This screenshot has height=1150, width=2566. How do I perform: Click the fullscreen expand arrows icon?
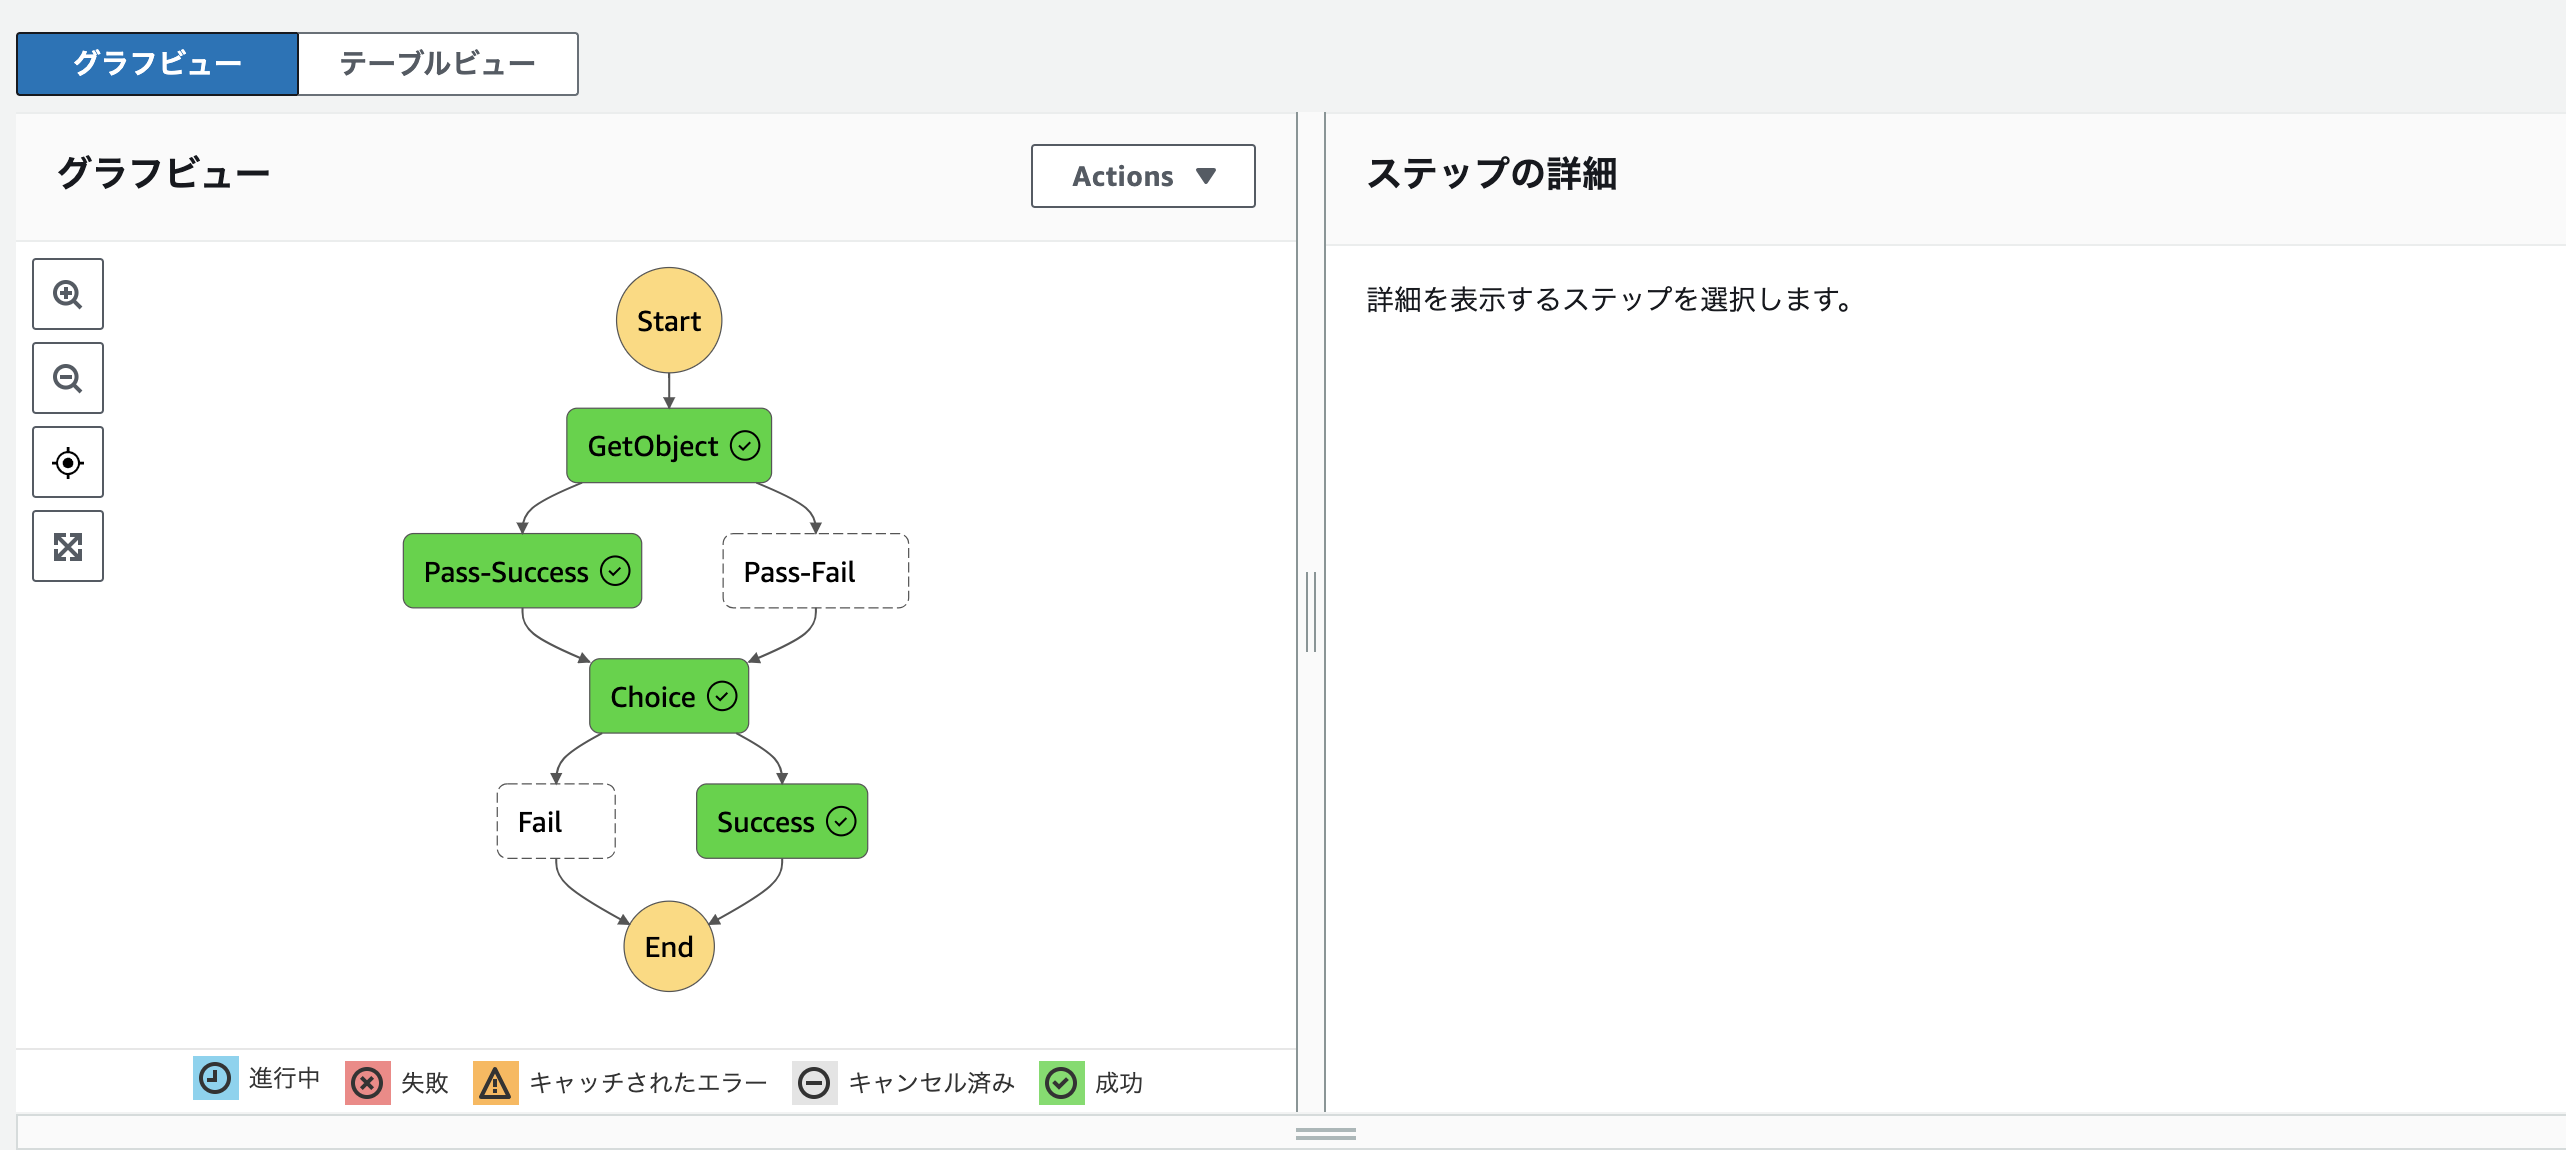coord(68,546)
